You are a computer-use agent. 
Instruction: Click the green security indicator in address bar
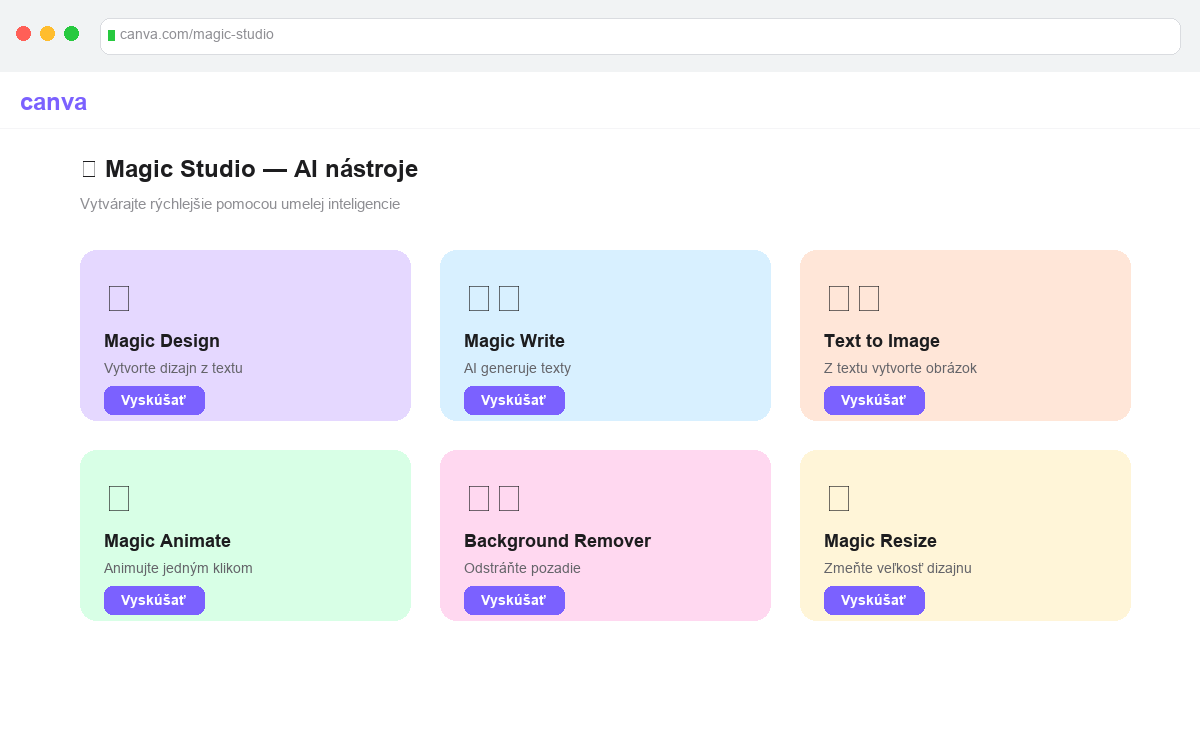point(112,36)
